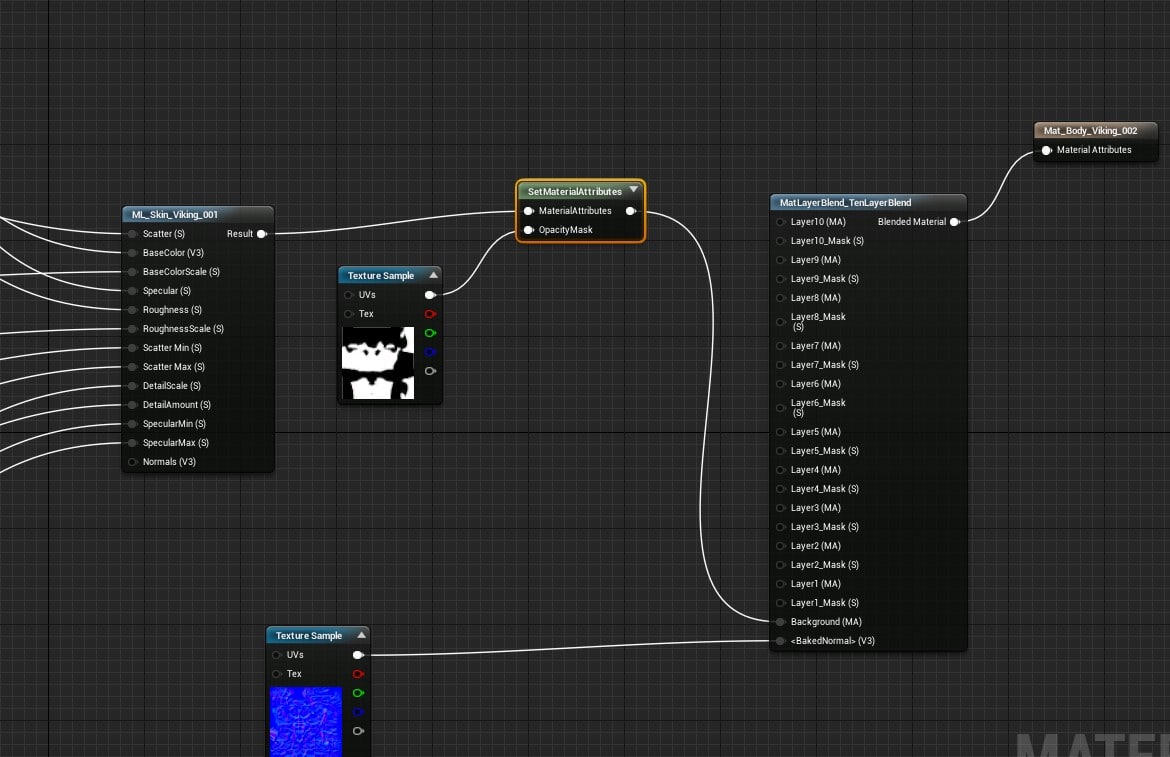Collapse the upper Texture Sample node preview
The width and height of the screenshot is (1170, 757).
click(x=434, y=275)
